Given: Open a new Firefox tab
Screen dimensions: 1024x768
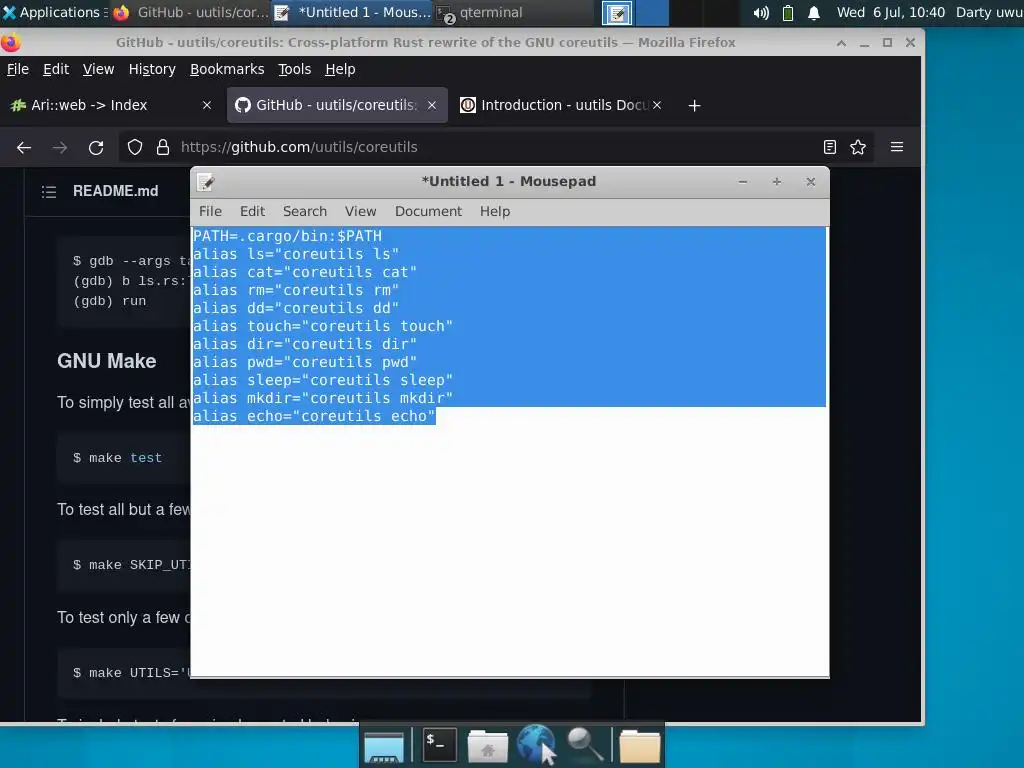Looking at the screenshot, I should (x=694, y=105).
